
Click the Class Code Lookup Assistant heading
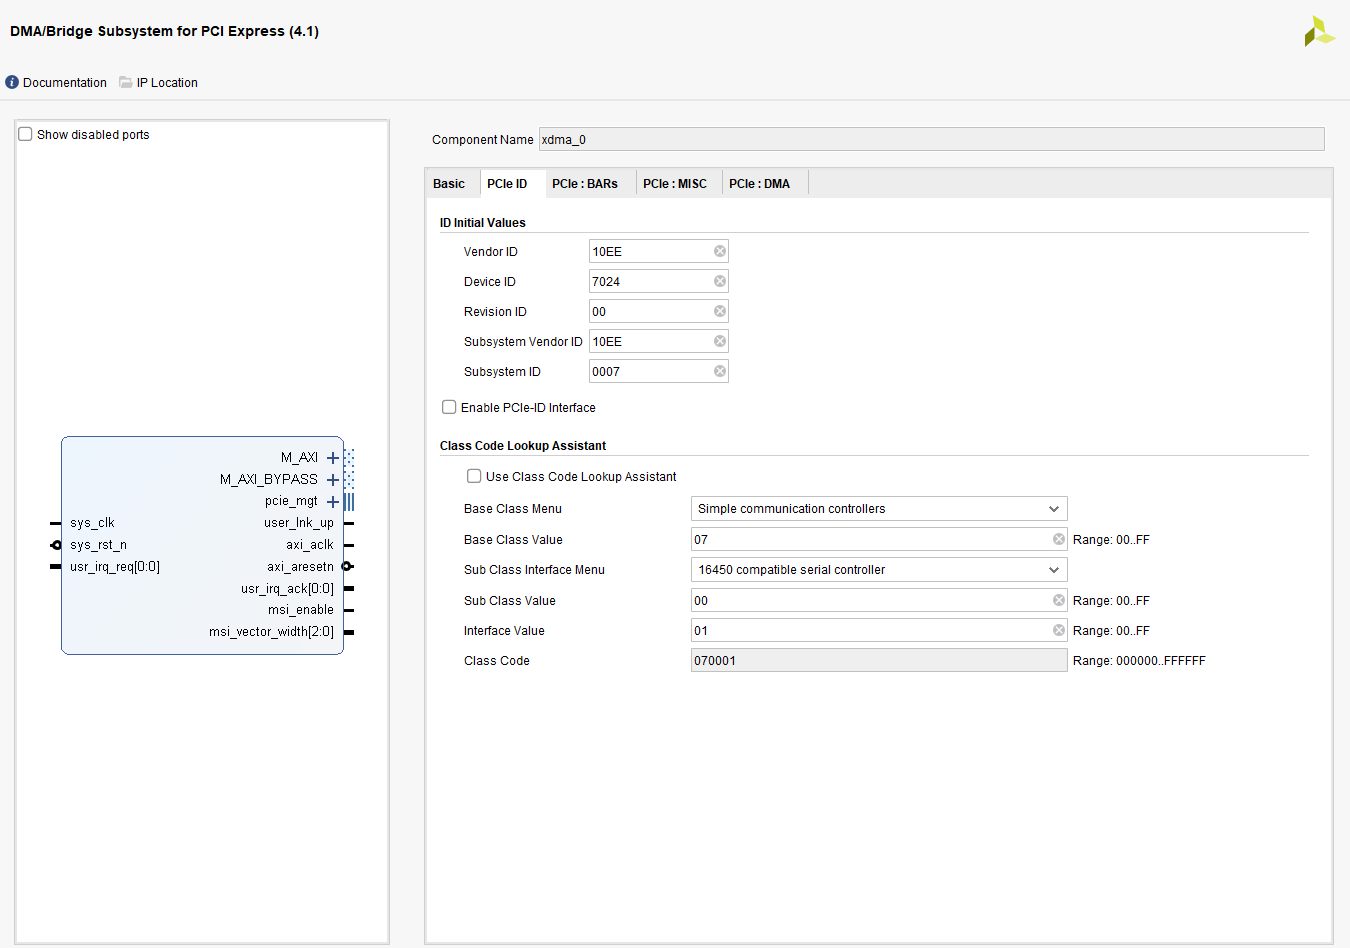point(523,446)
